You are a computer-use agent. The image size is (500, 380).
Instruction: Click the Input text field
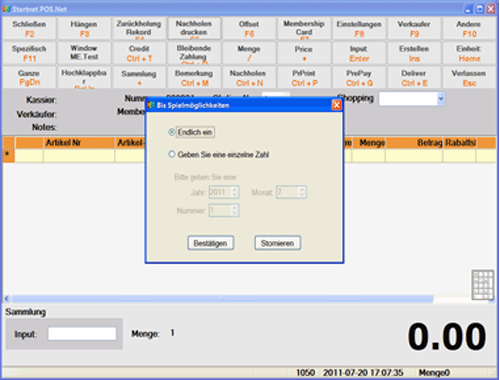(x=82, y=334)
